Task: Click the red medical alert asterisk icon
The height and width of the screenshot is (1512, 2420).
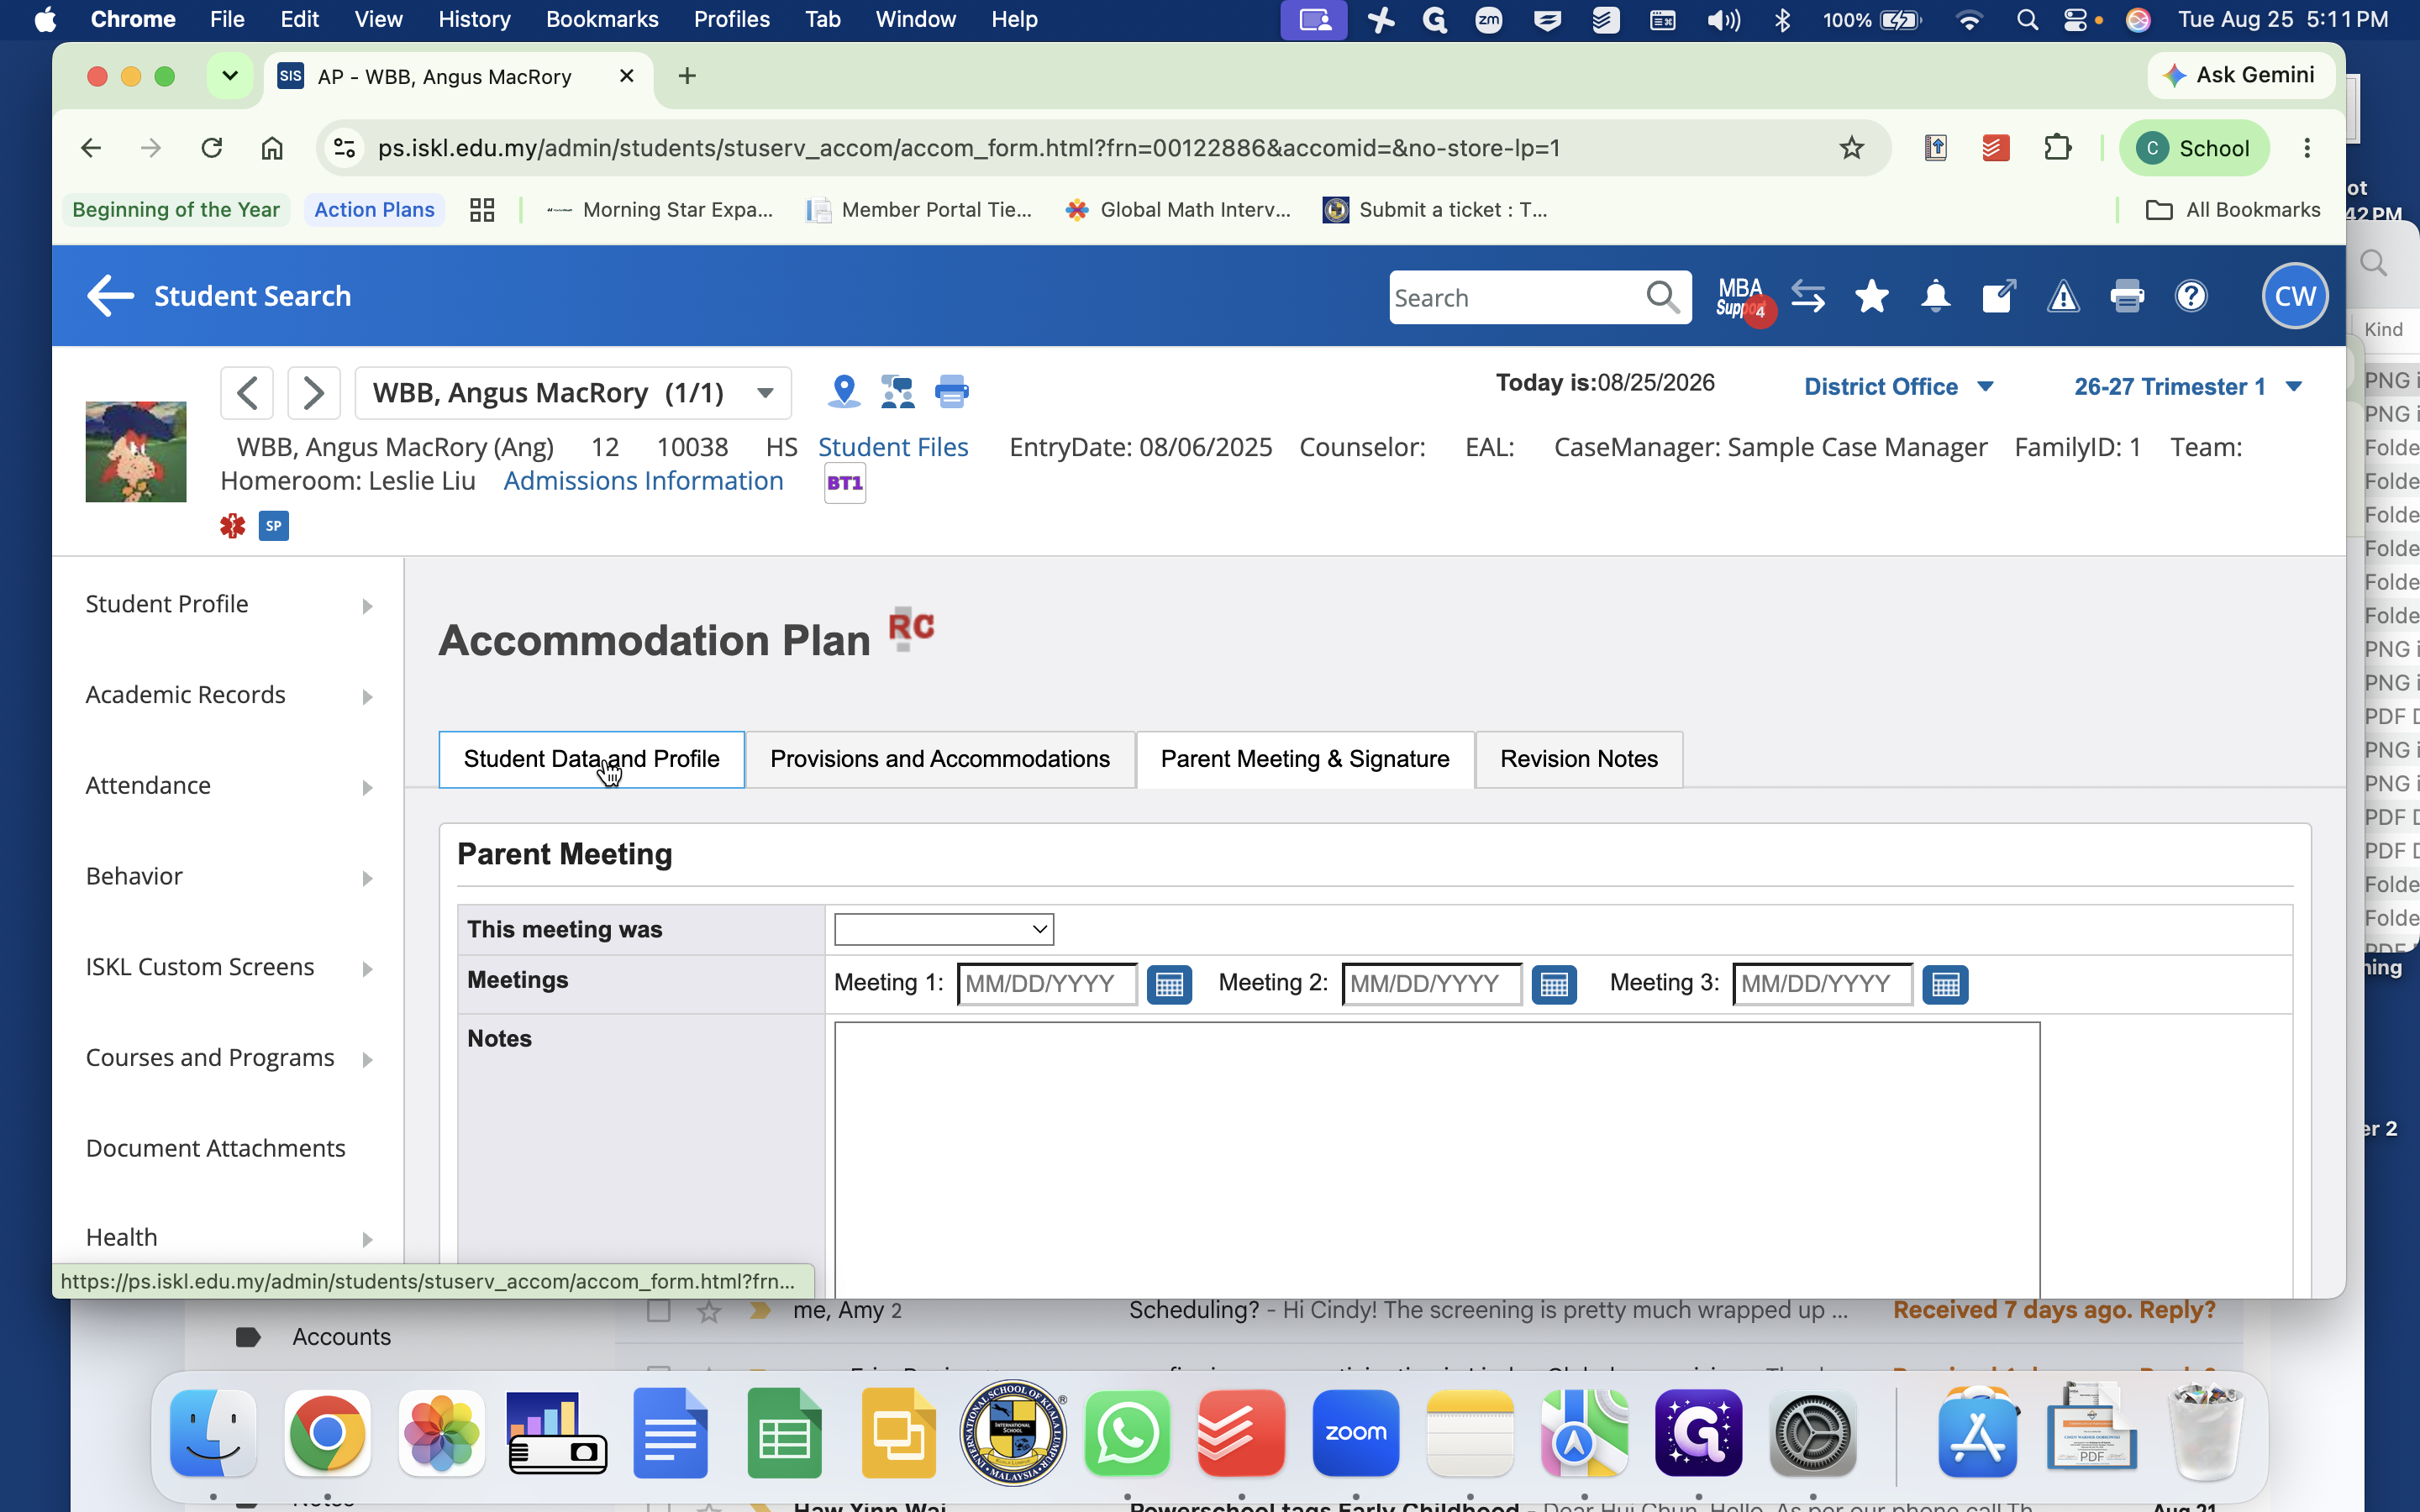Action: 233,526
